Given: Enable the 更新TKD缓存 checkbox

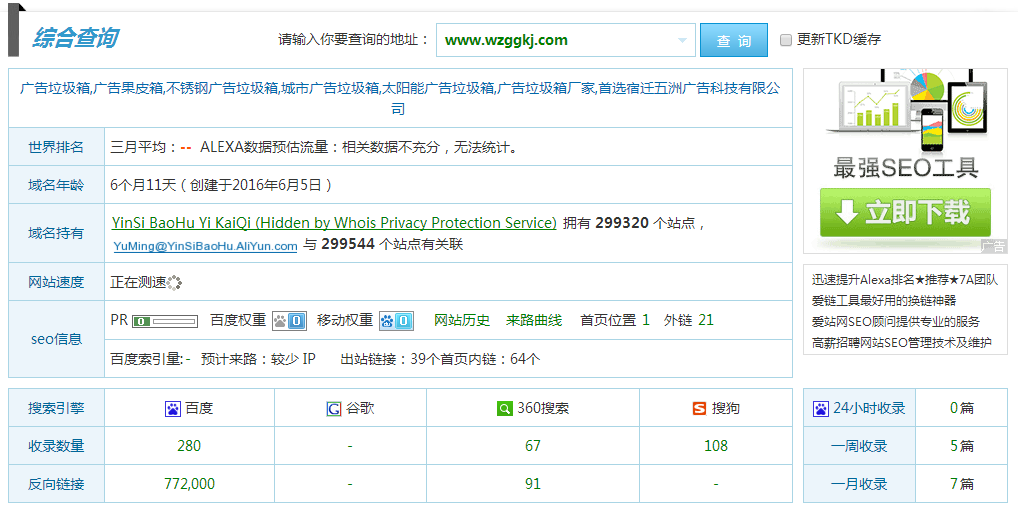Looking at the screenshot, I should 786,40.
